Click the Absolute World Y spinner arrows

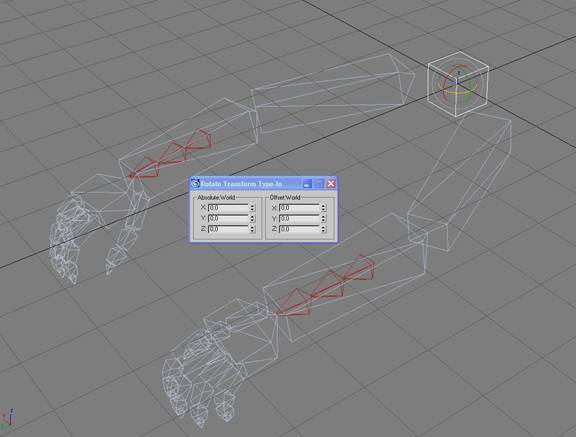(252, 218)
